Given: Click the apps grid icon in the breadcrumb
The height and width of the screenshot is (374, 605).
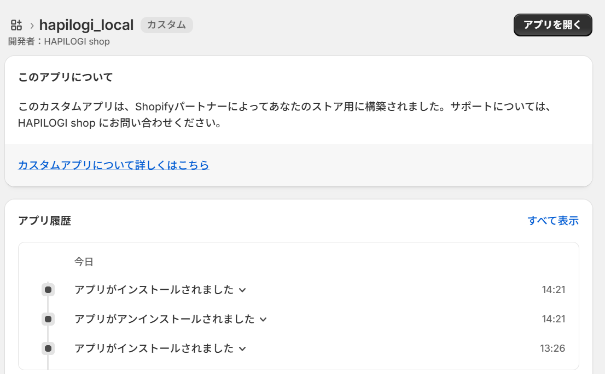Looking at the screenshot, I should (16, 25).
